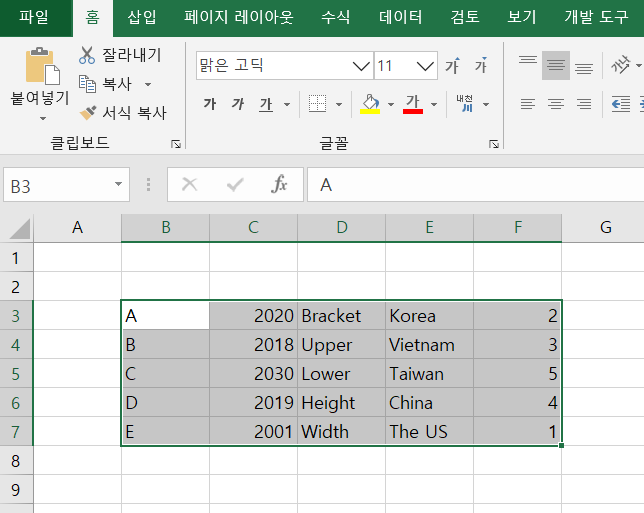
Task: Open the 파일 (File) tab
Action: coord(34,17)
